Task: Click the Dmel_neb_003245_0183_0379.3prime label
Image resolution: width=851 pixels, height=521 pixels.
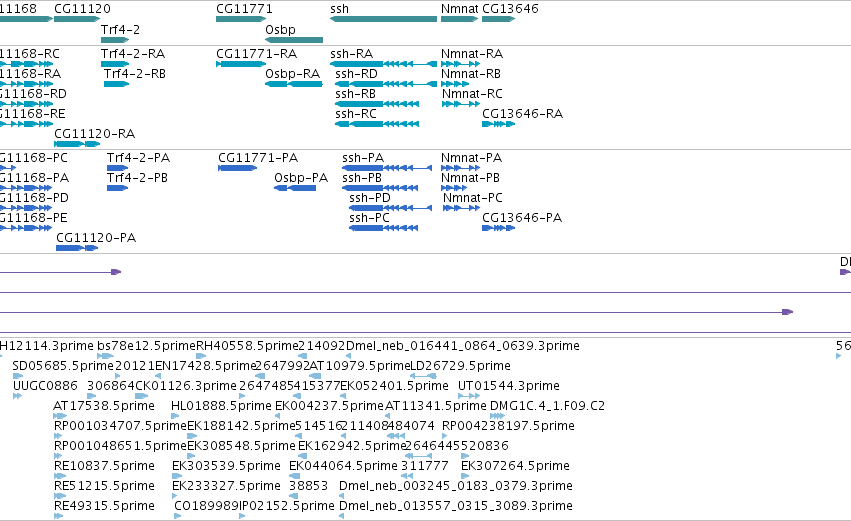Action: pyautogui.click(x=455, y=486)
